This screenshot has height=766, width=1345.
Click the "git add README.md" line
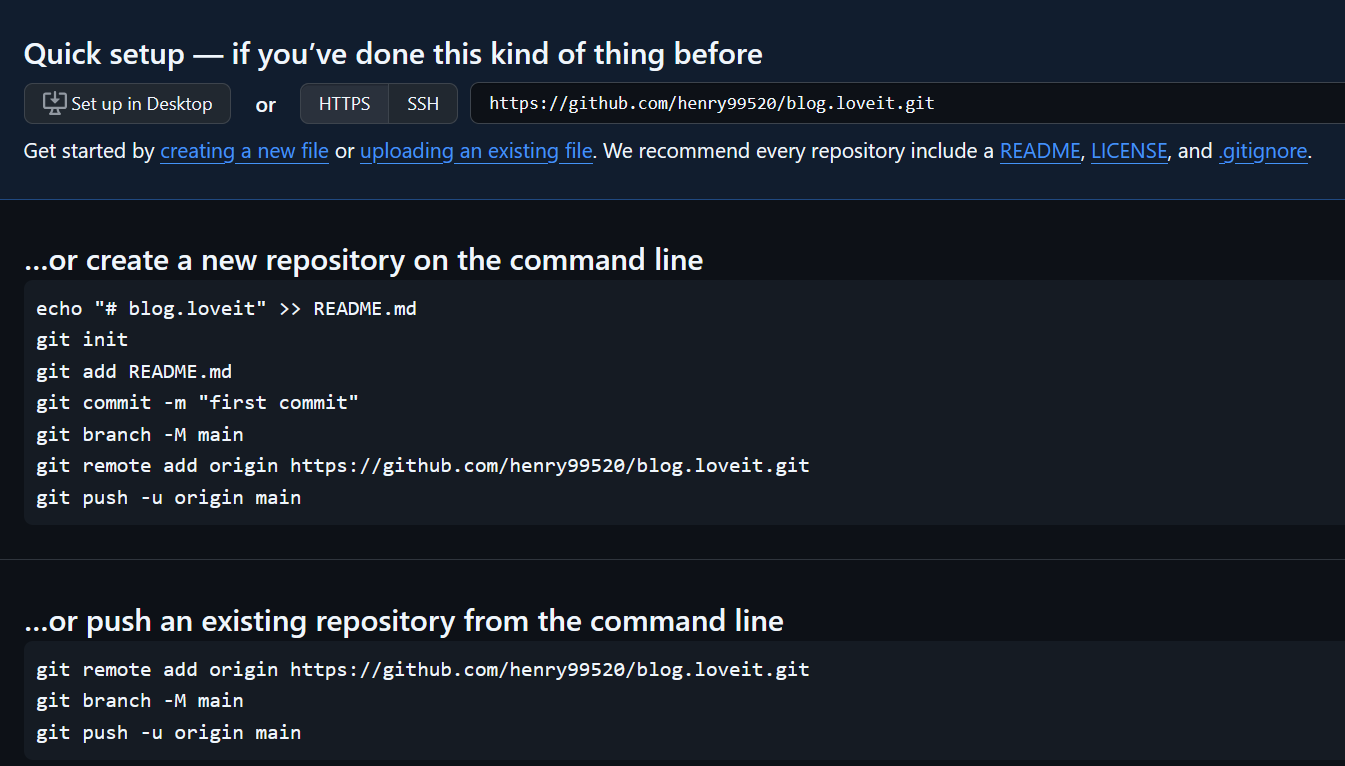[134, 372]
